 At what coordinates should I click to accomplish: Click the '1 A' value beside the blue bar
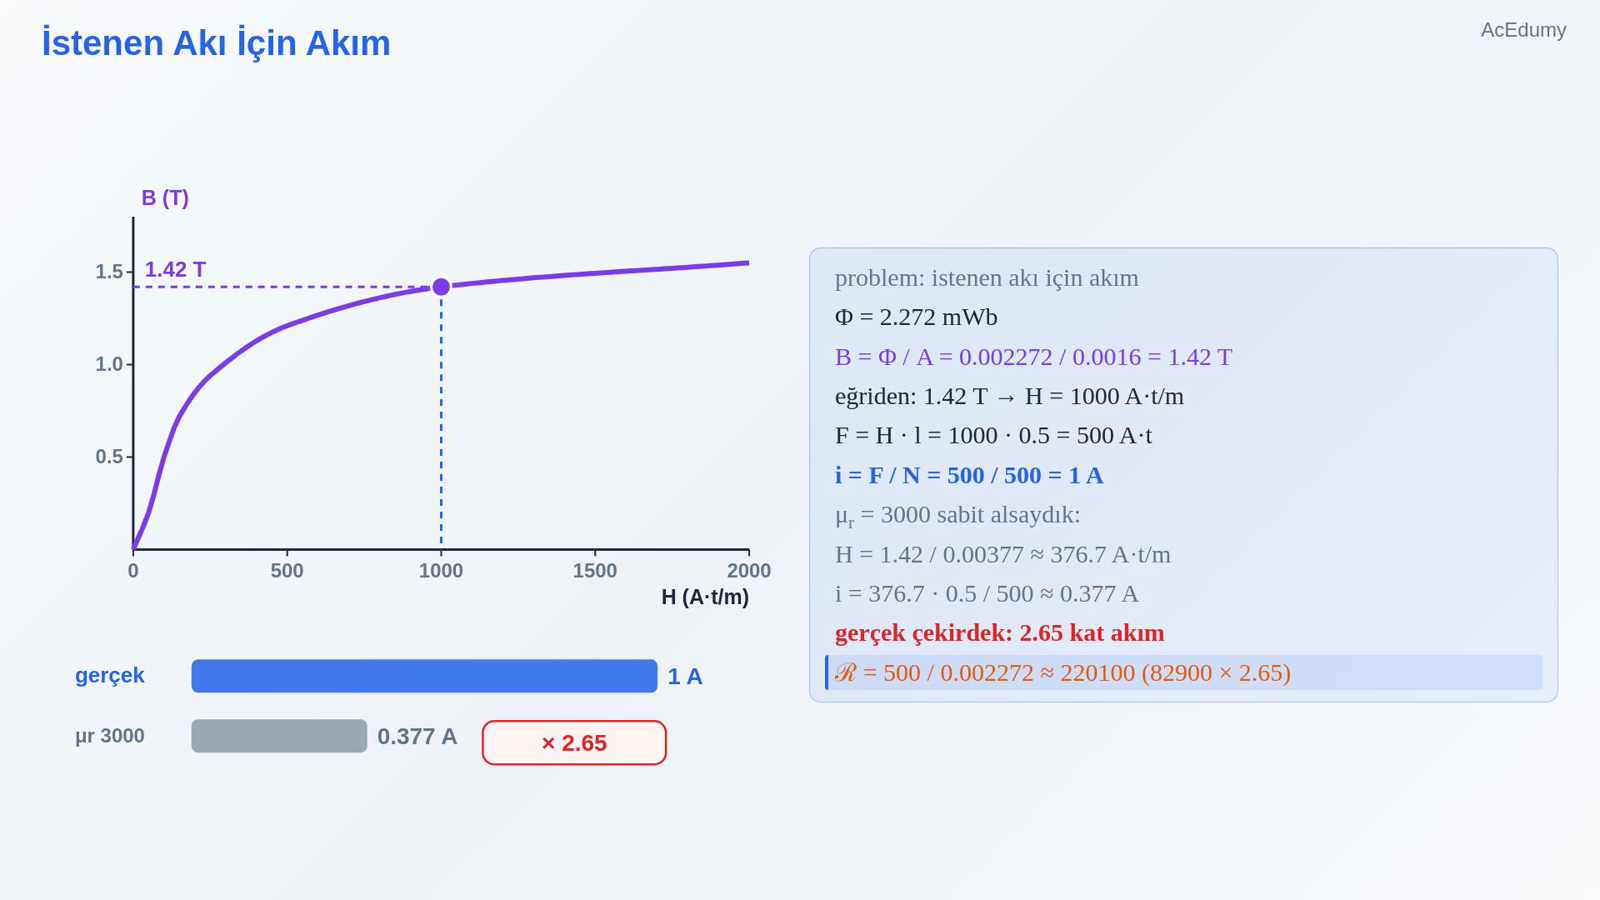(x=685, y=677)
